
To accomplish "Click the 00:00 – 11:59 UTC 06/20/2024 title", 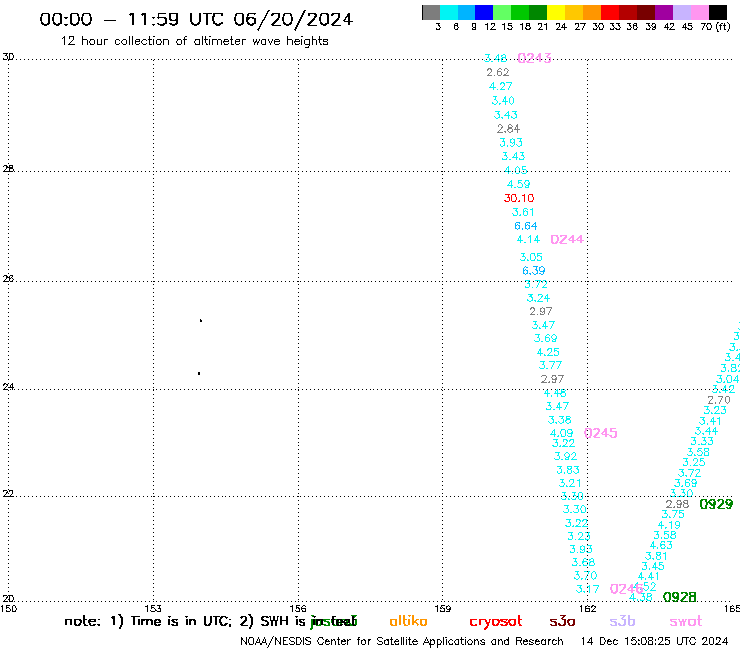I will [196, 20].
